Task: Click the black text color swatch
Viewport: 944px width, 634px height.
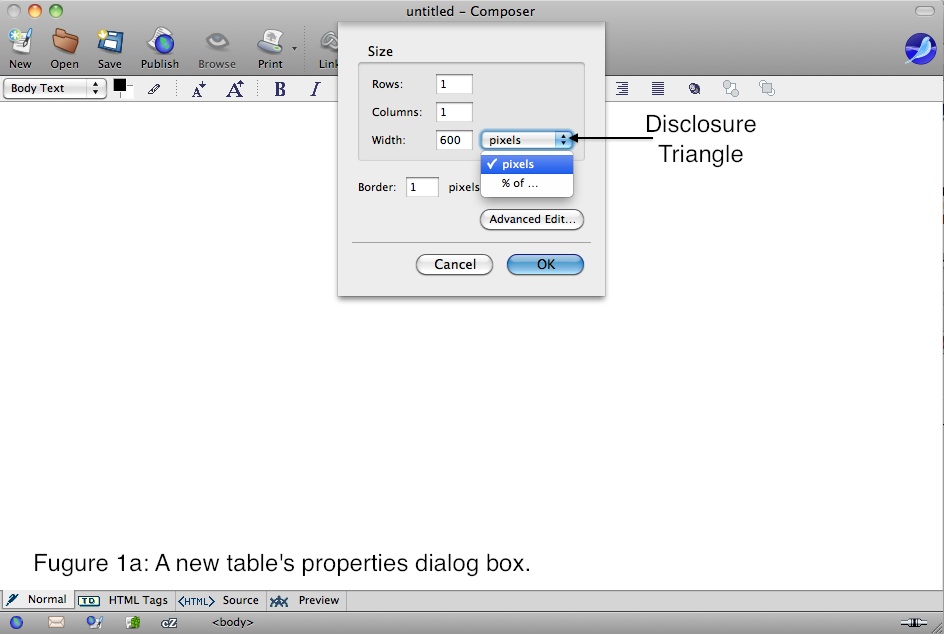Action: click(120, 86)
